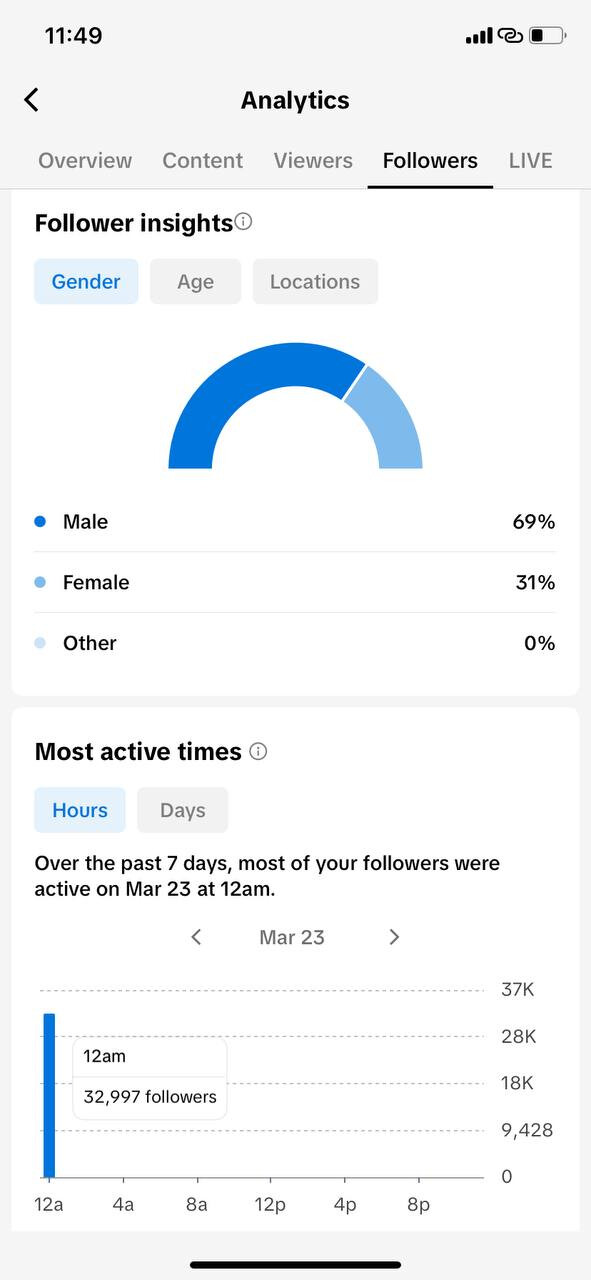The width and height of the screenshot is (591, 1280).
Task: Check the battery status icon
Action: [549, 36]
